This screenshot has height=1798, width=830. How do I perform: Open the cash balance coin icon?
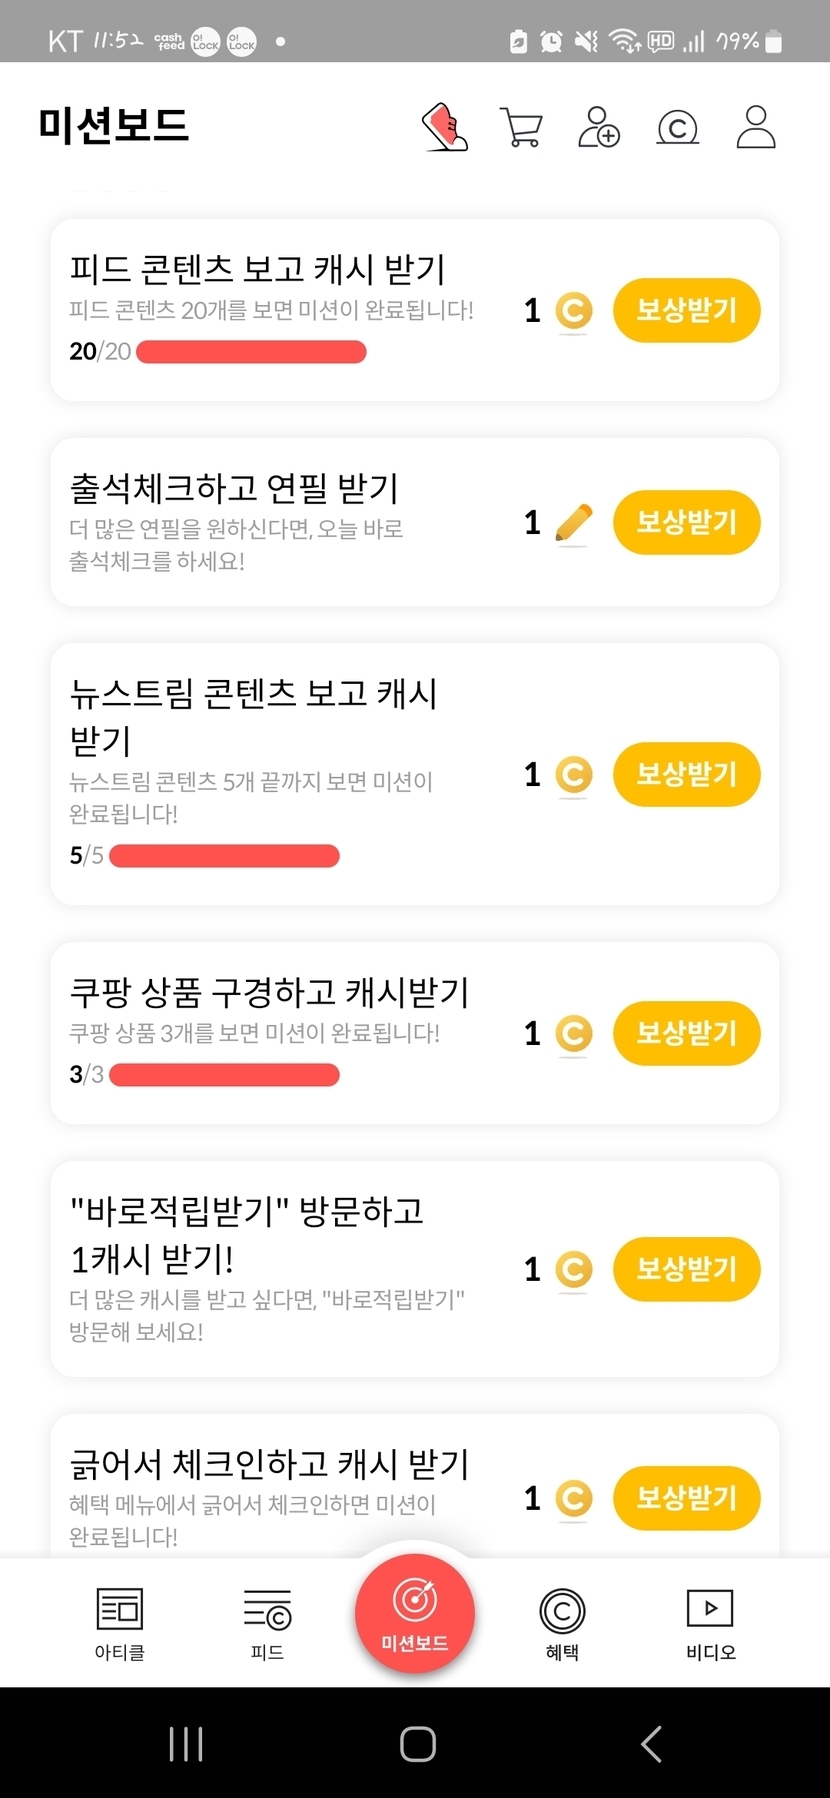(677, 127)
